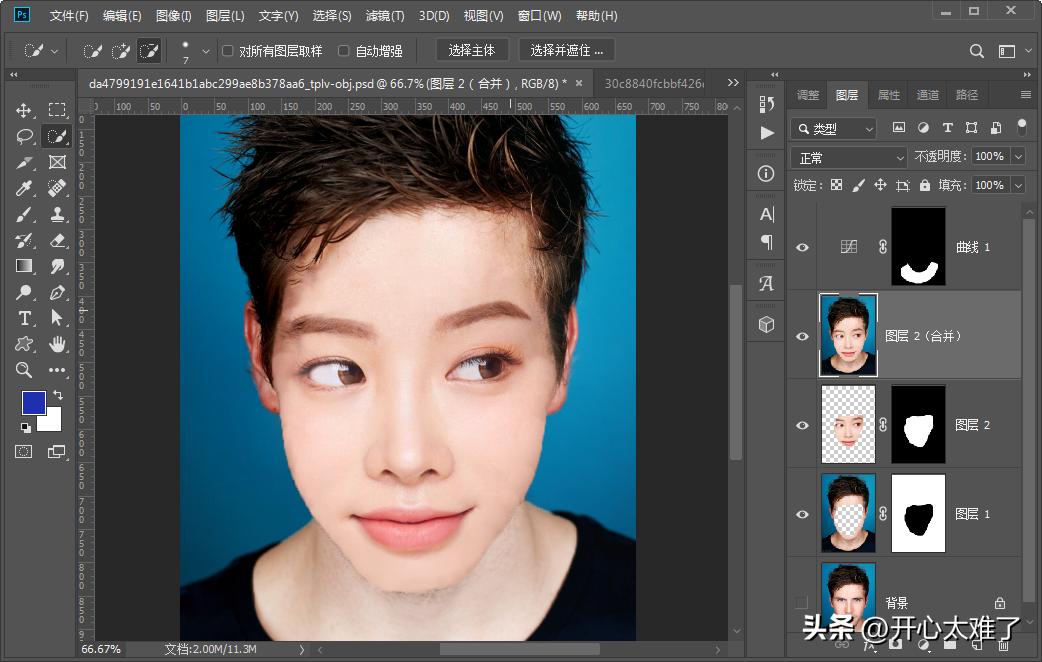Image resolution: width=1042 pixels, height=662 pixels.
Task: Select the Lasso tool
Action: pos(24,136)
